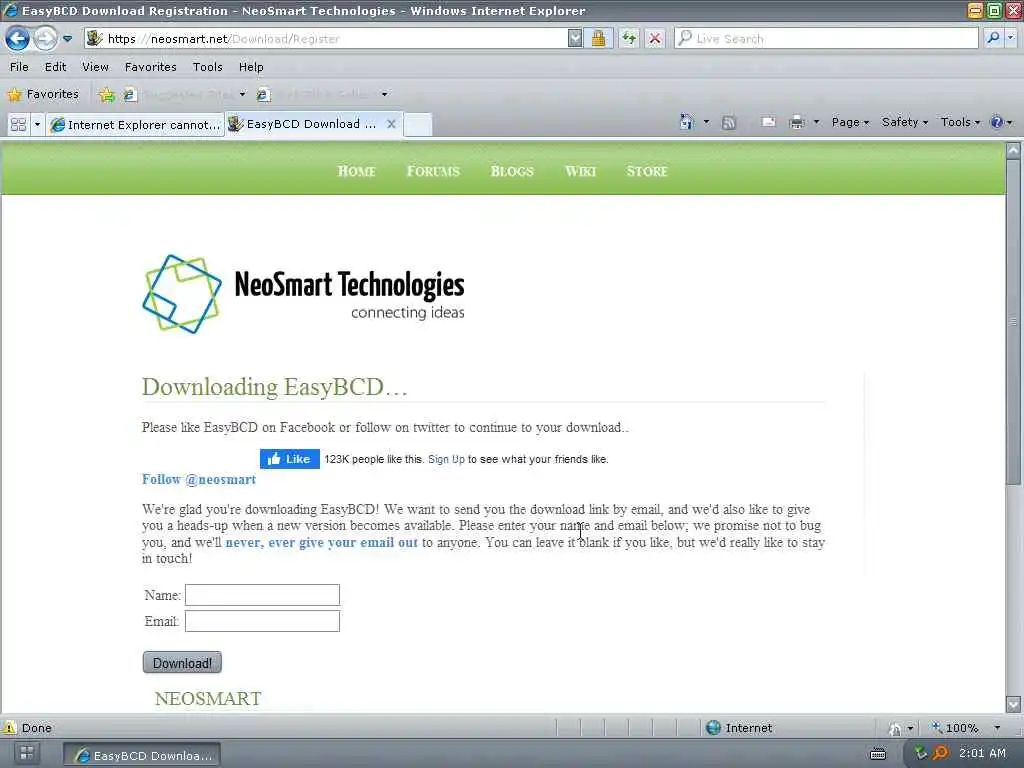Open the recent pages dropdown beside Forward

[67, 39]
